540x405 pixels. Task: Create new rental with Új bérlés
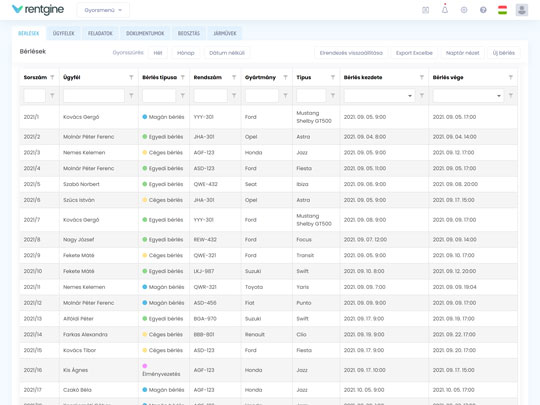pos(503,53)
